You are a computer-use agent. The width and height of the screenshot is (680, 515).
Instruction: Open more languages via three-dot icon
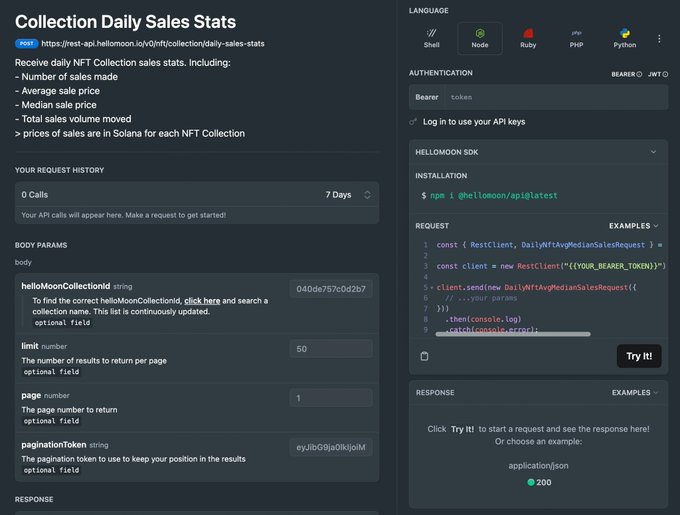click(659, 39)
